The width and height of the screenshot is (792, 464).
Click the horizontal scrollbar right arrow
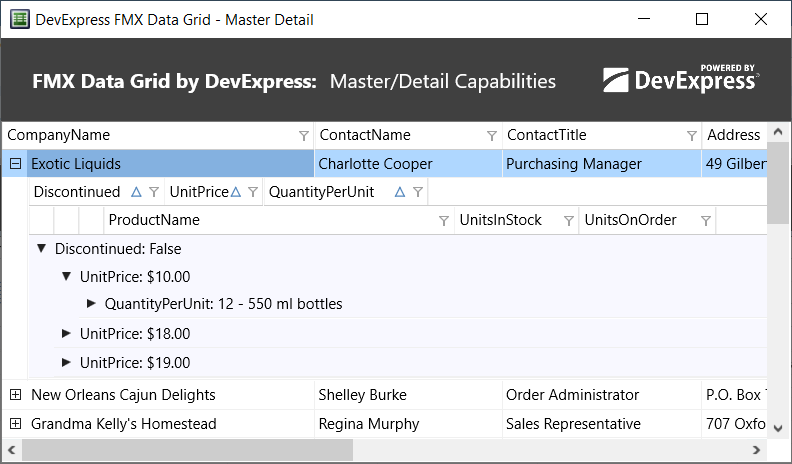(x=756, y=449)
